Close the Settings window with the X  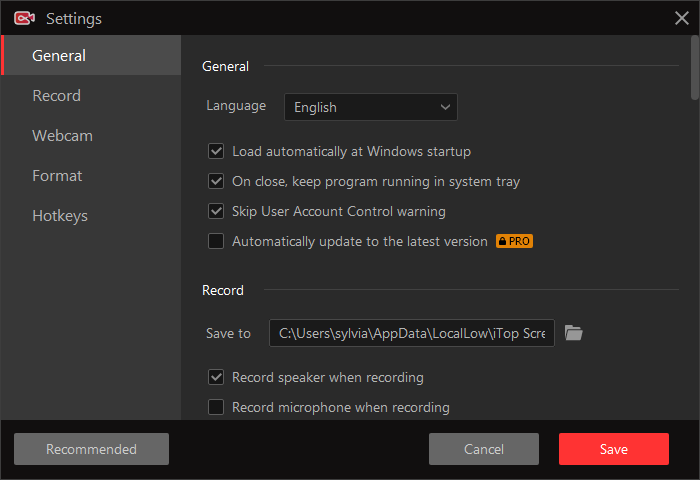point(681,18)
